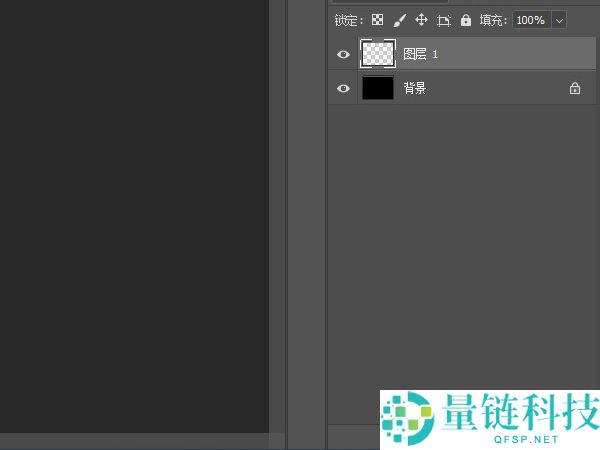The width and height of the screenshot is (600, 450).
Task: Click the horizontal scrollbar below the canvas
Action: 134,441
